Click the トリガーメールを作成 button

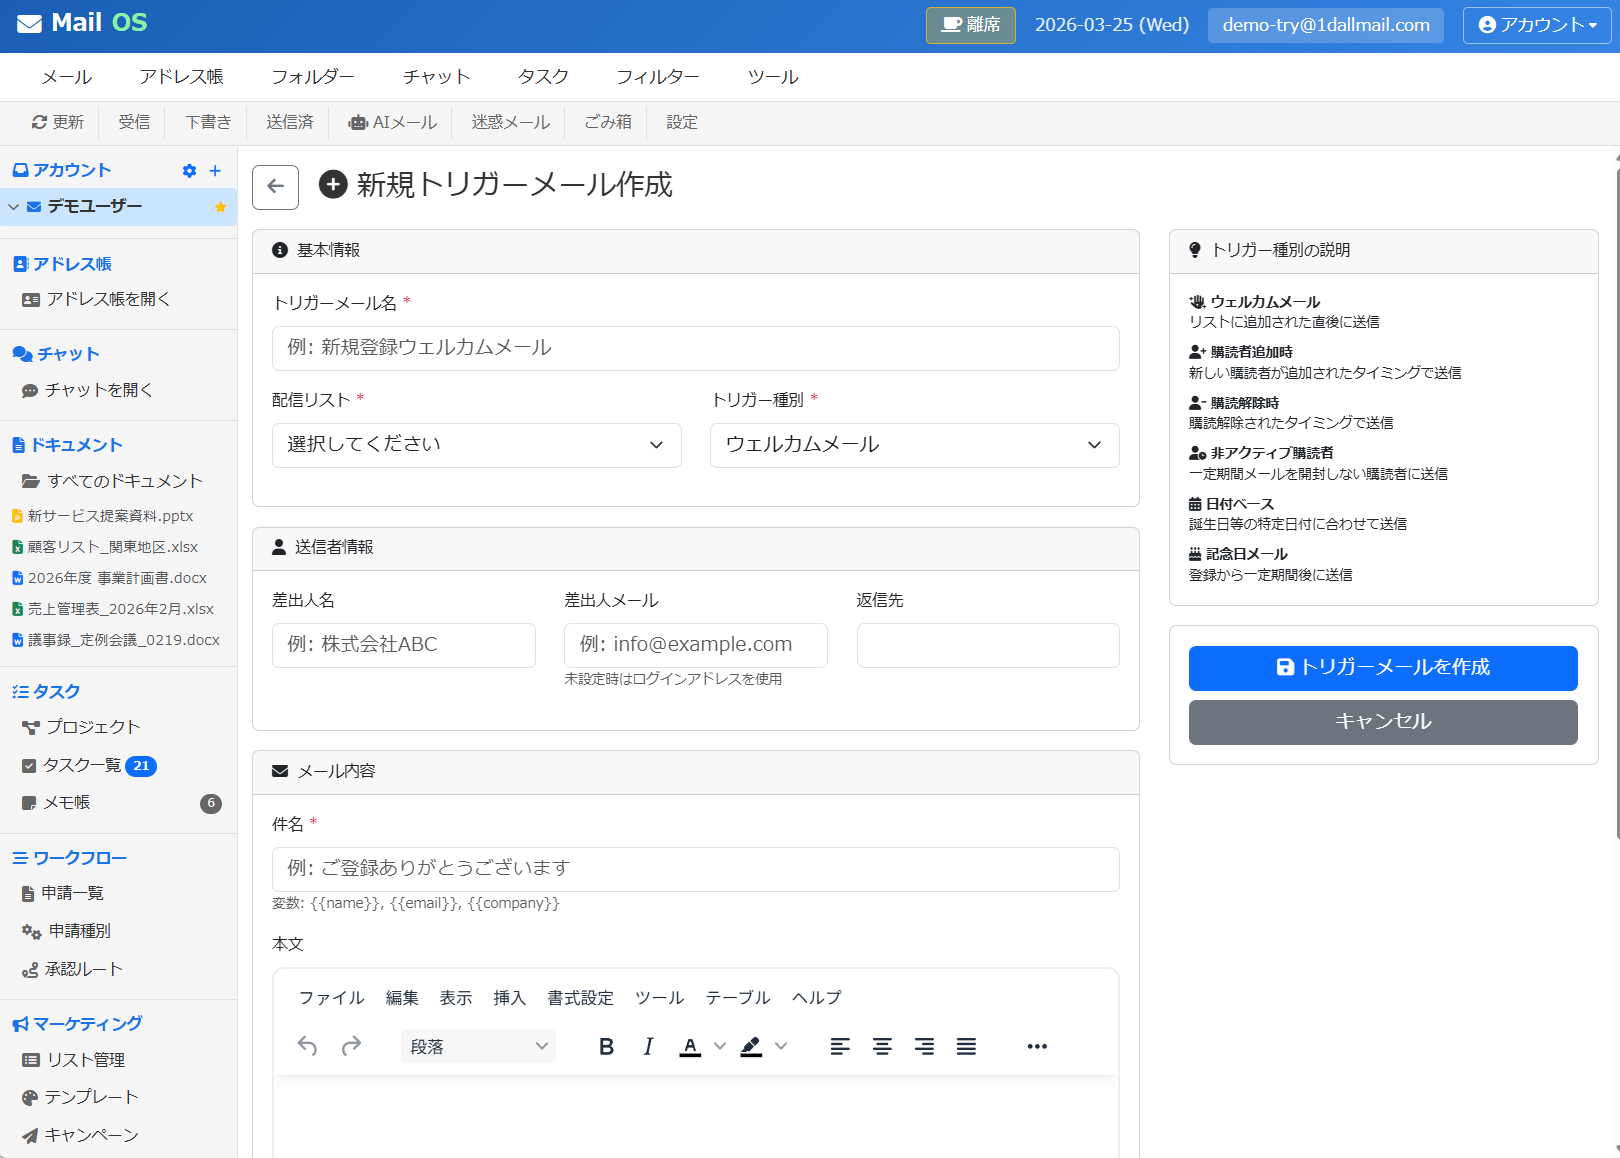pos(1383,668)
